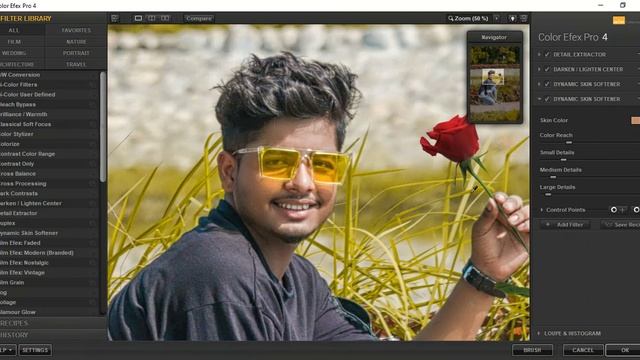The image size is (640, 360).
Task: Expand the Control Points section
Action: [x=542, y=210]
